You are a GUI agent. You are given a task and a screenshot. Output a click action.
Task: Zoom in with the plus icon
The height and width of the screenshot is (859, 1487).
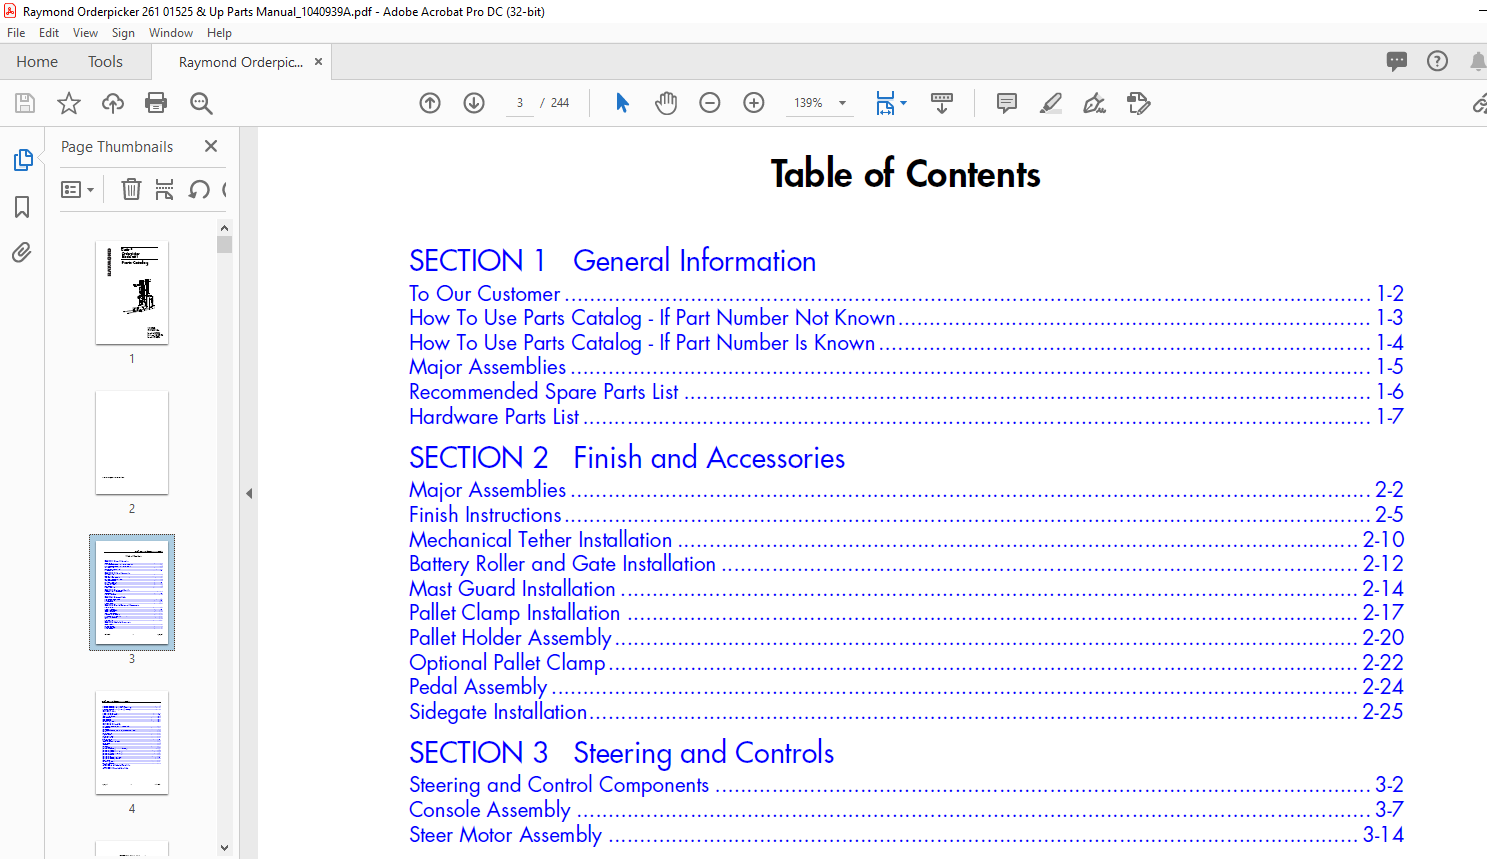click(x=754, y=103)
